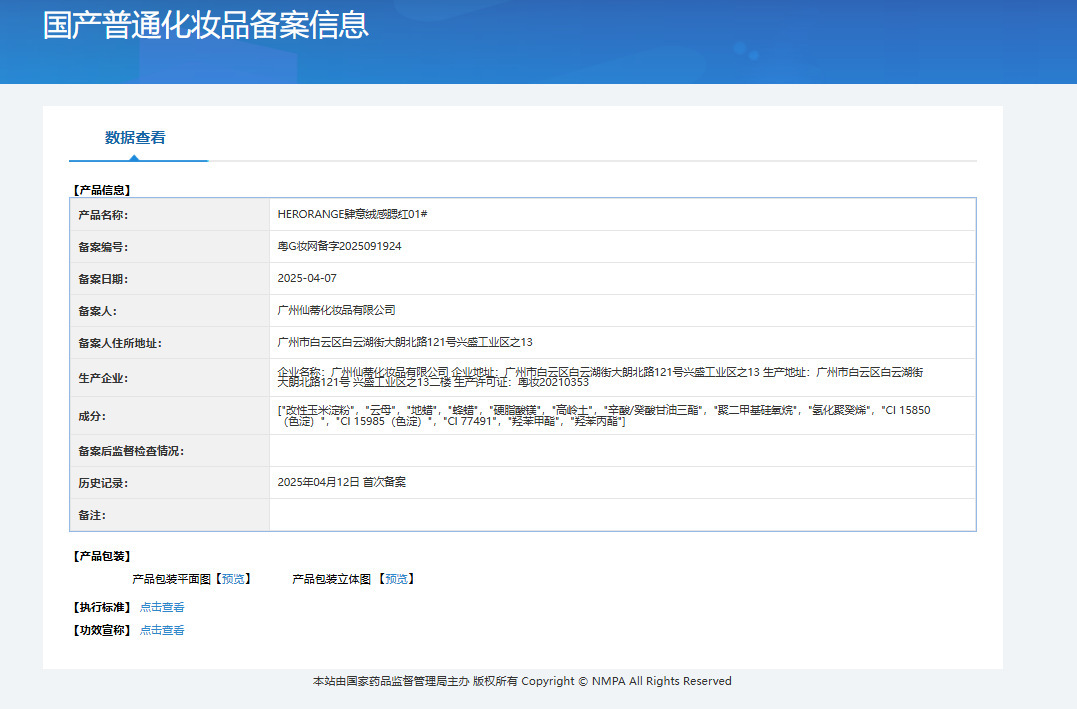Click the 国产普通化妆品备案信息 page title
The image size is (1077, 709).
coord(206,25)
